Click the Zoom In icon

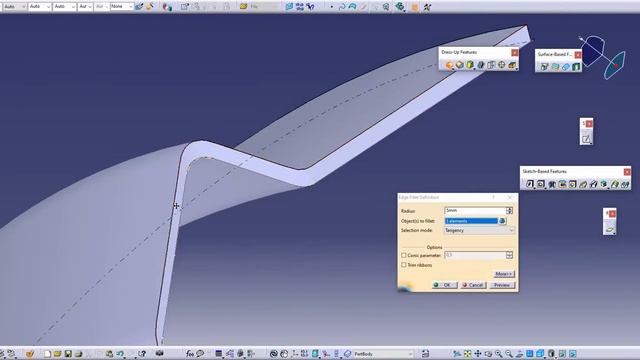(x=498, y=353)
